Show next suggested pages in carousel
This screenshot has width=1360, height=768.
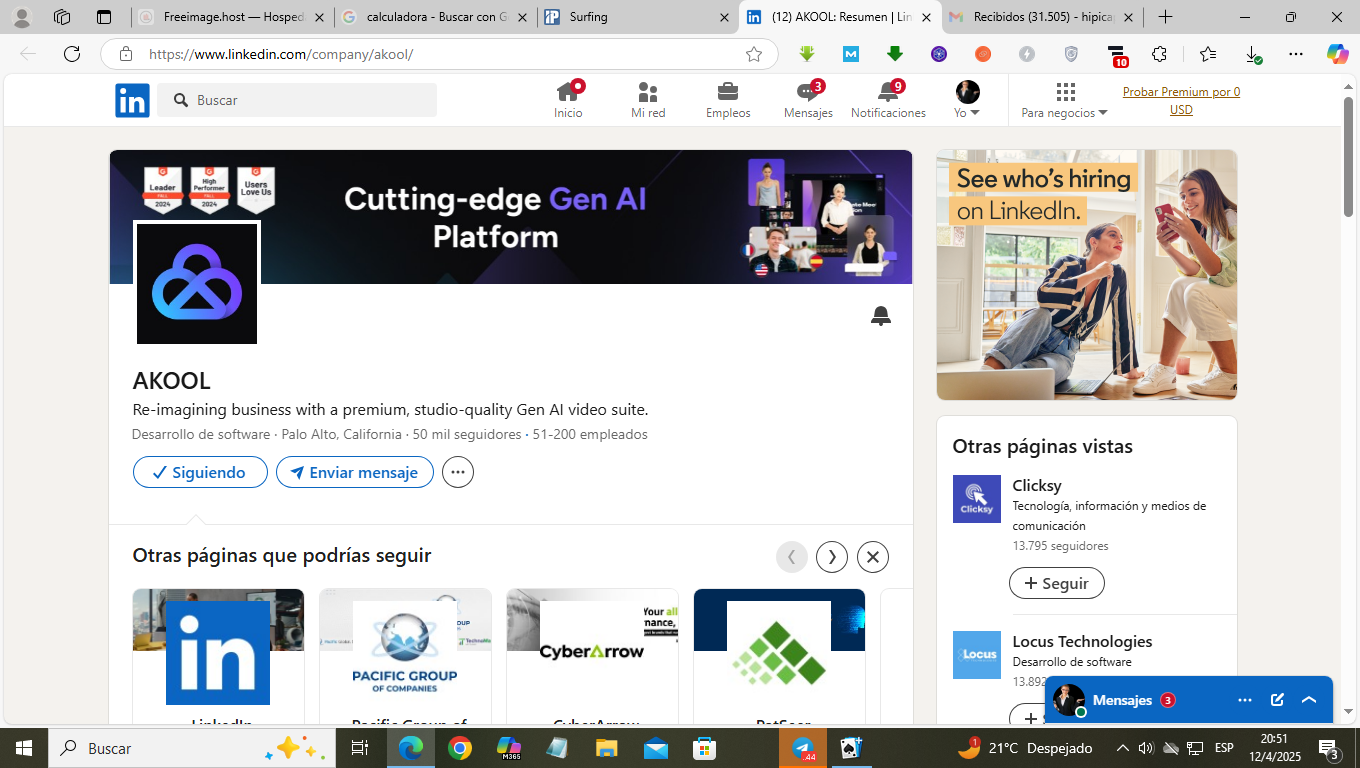click(832, 557)
